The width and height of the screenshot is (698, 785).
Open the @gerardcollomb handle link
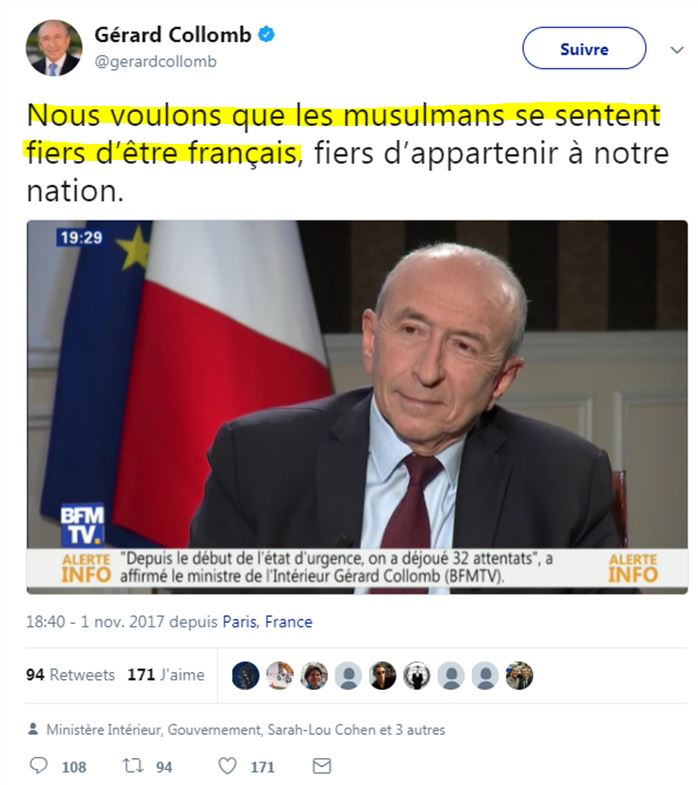tap(156, 62)
